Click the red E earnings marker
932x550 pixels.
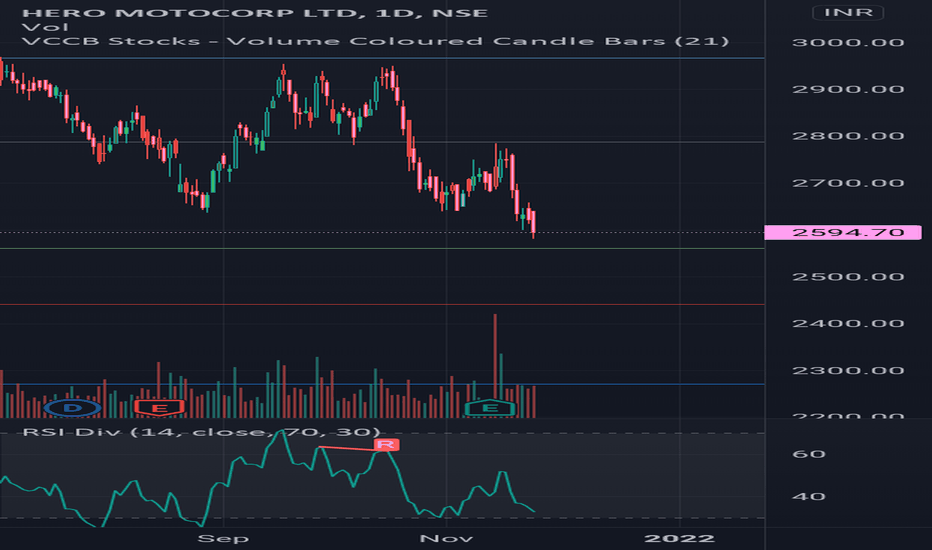(159, 408)
